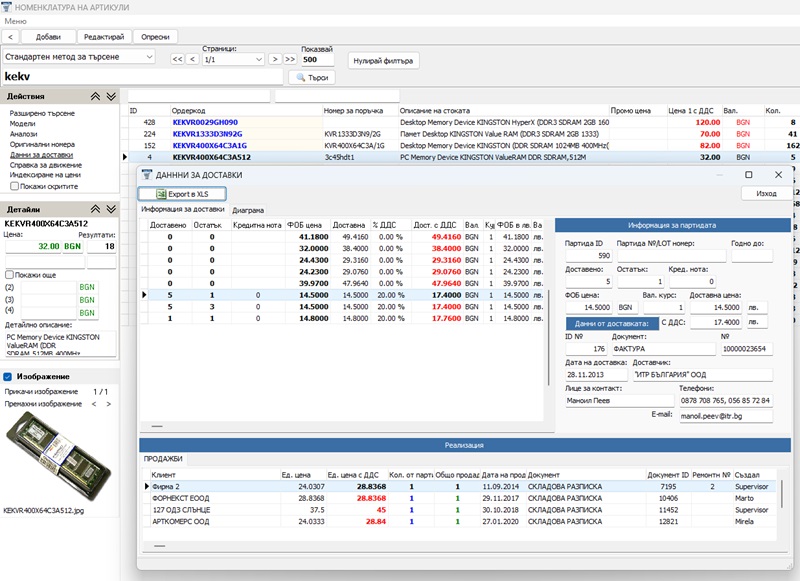
Task: Click the magnifier Търси search button
Action: click(x=312, y=78)
